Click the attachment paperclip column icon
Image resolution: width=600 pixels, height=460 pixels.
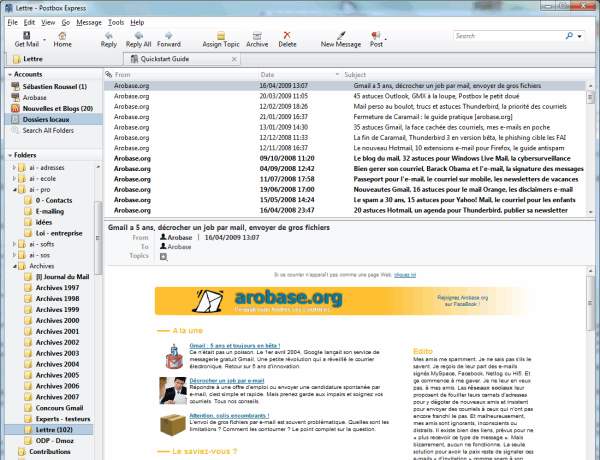[109, 74]
